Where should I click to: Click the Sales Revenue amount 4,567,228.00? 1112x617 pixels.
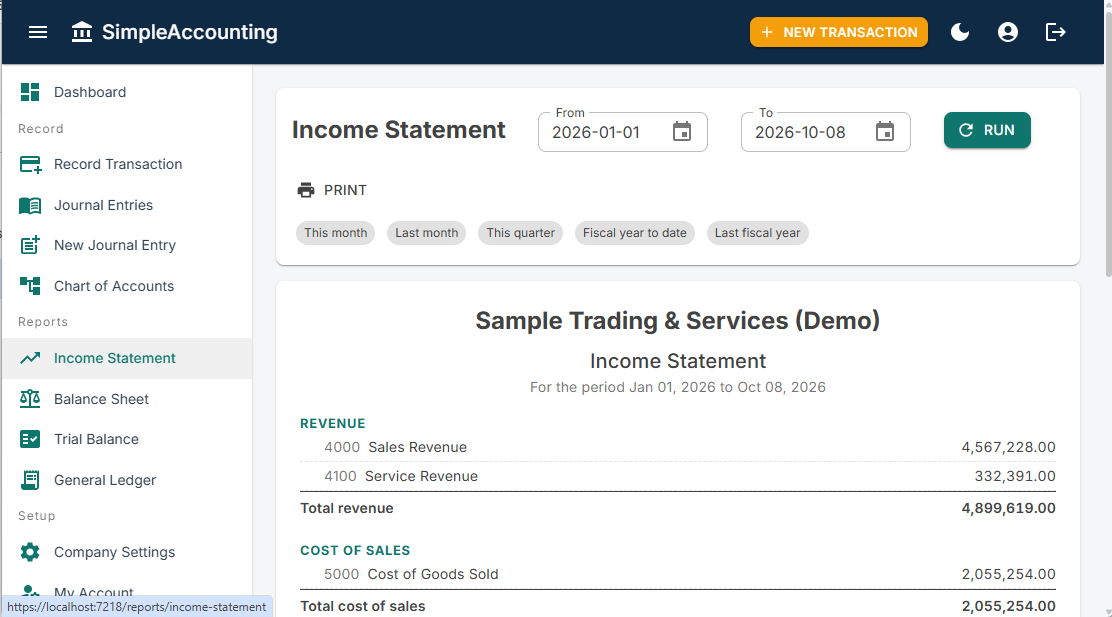tap(1008, 448)
